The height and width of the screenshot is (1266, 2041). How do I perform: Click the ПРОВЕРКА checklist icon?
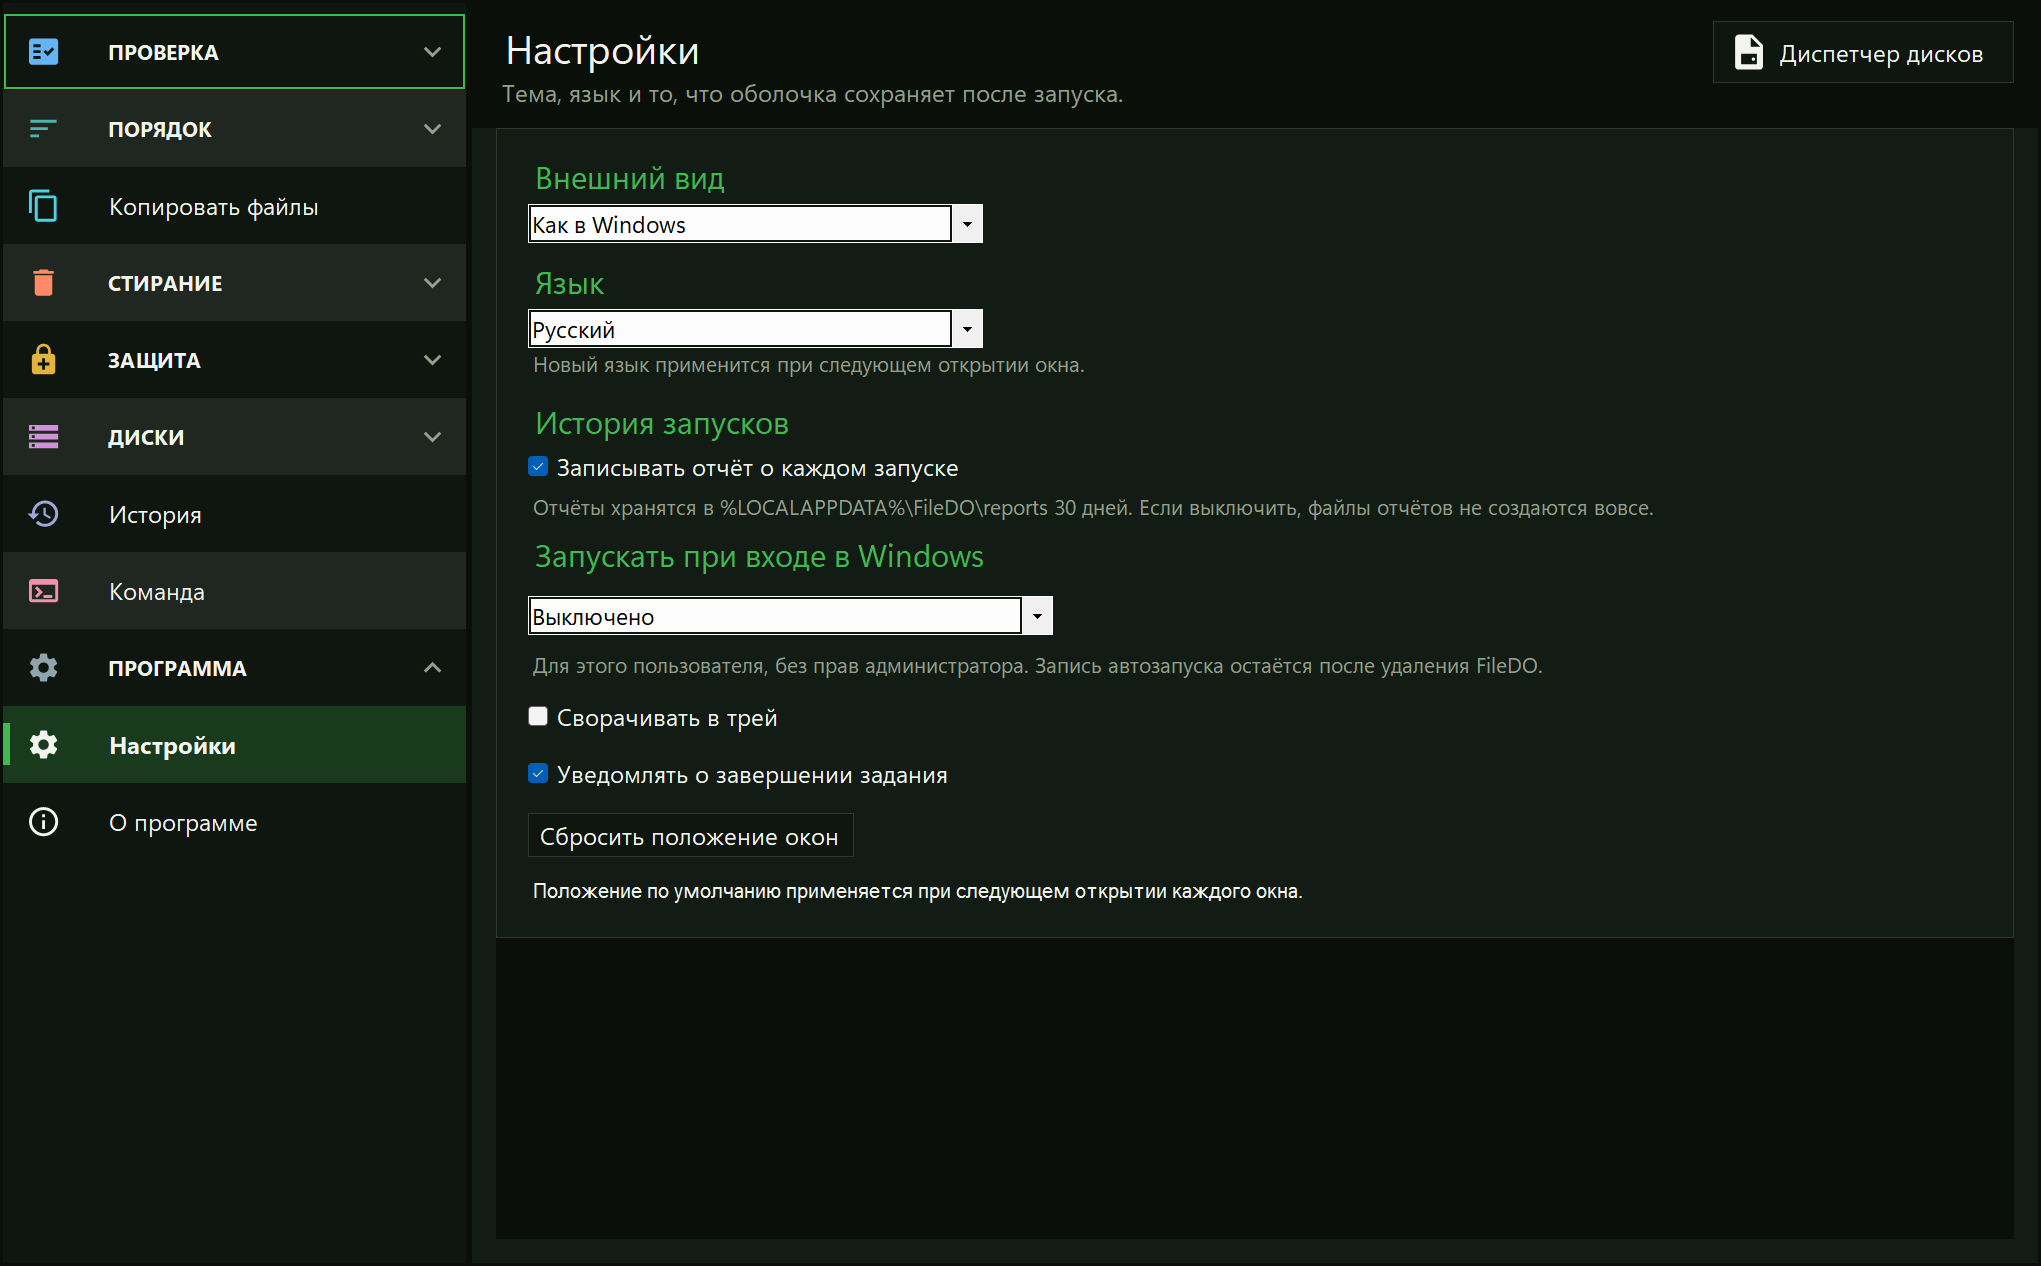click(x=43, y=52)
